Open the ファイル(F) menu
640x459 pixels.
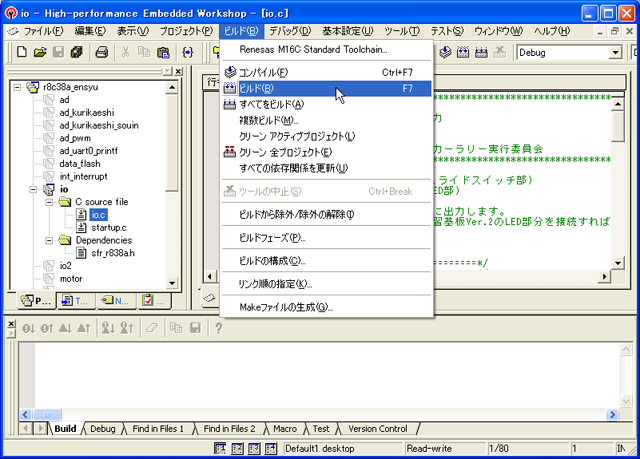(44, 31)
